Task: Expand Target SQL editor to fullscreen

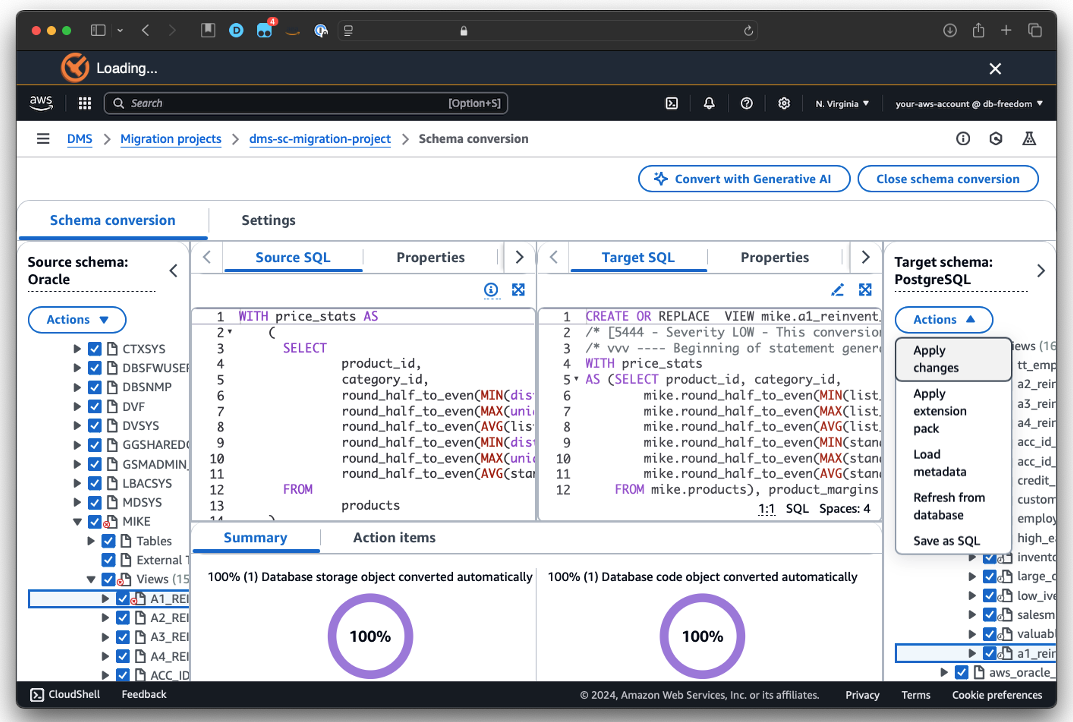Action: click(x=865, y=289)
